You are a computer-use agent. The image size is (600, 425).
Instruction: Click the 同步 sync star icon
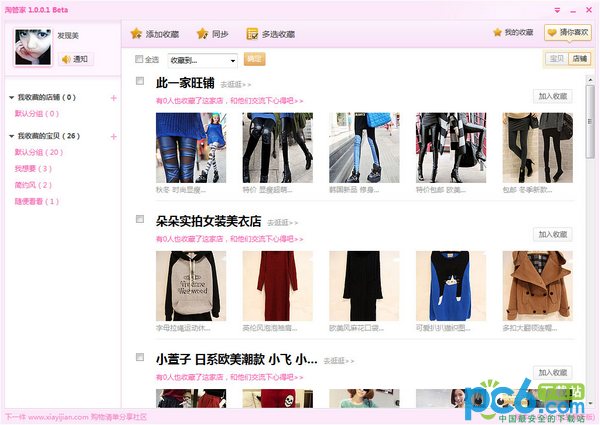click(x=202, y=34)
